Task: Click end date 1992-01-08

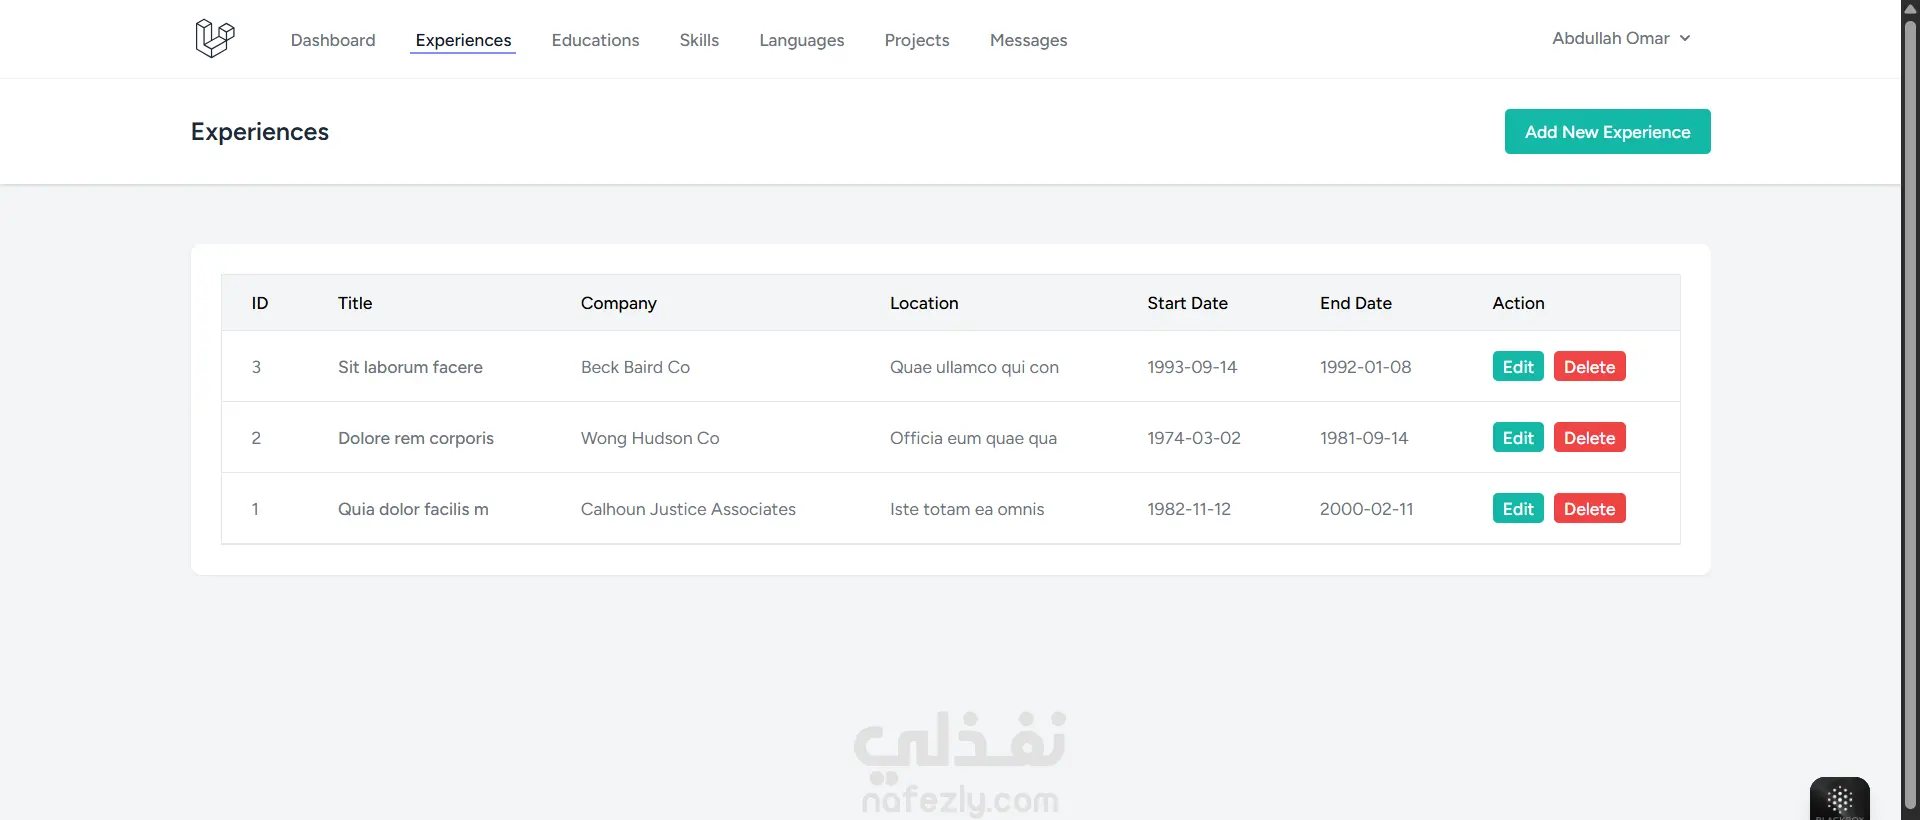Action: click(1365, 367)
